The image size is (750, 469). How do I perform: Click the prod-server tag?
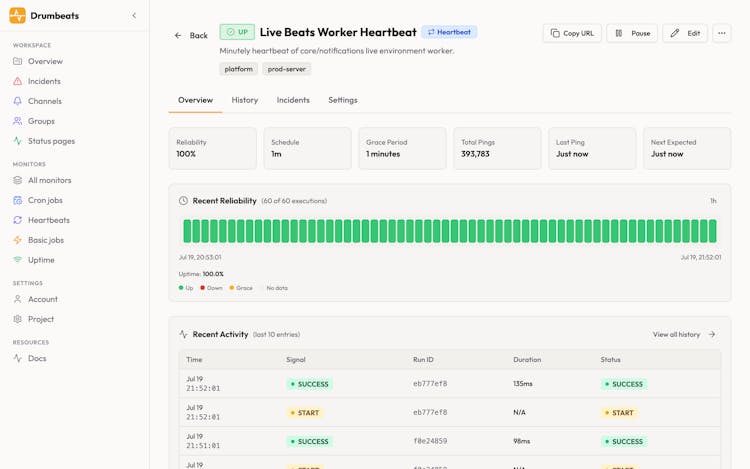[287, 69]
